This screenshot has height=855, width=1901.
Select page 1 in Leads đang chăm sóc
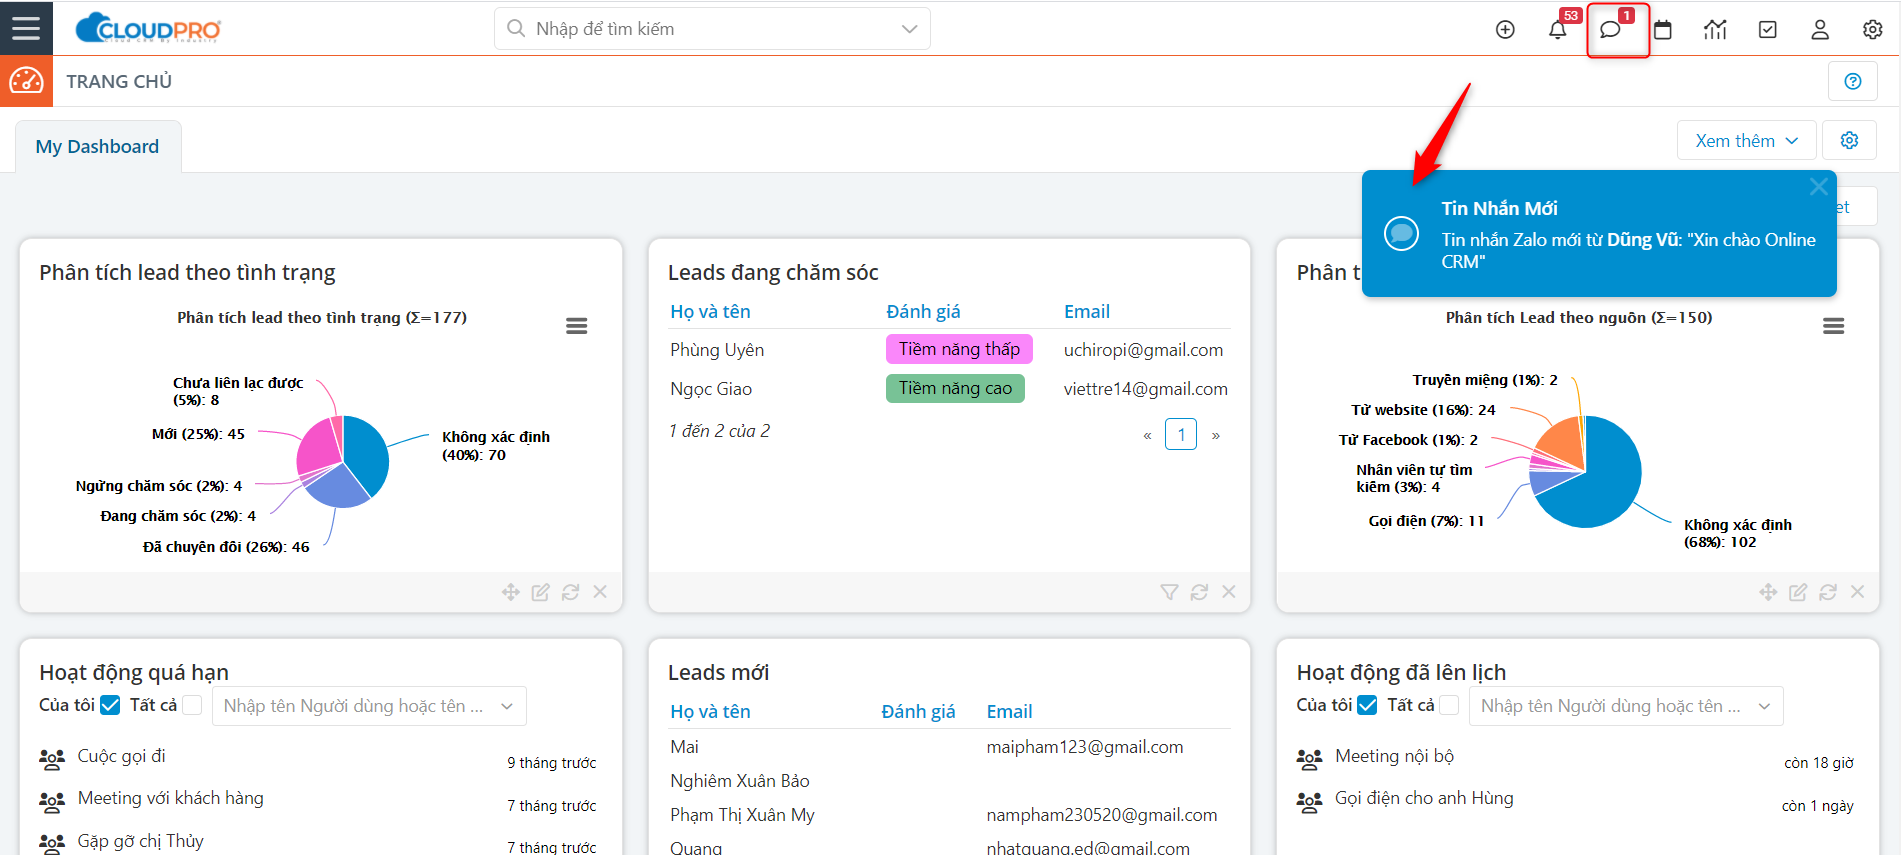[1181, 434]
